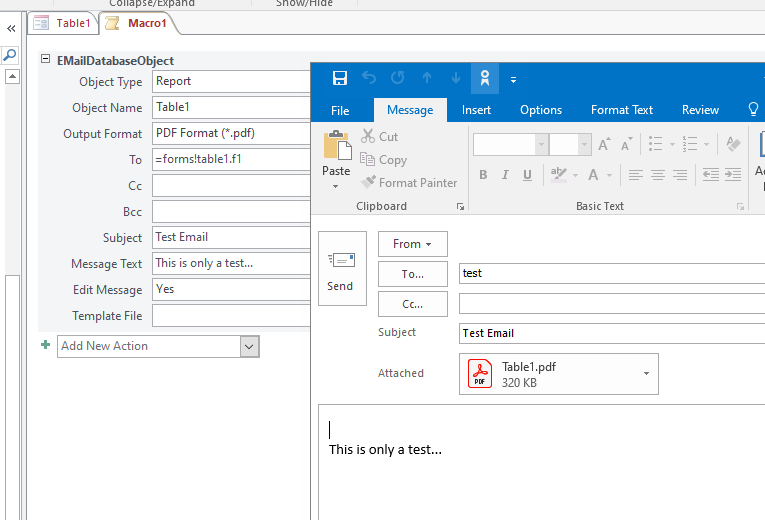Open the font color dropdown arrow

[609, 175]
